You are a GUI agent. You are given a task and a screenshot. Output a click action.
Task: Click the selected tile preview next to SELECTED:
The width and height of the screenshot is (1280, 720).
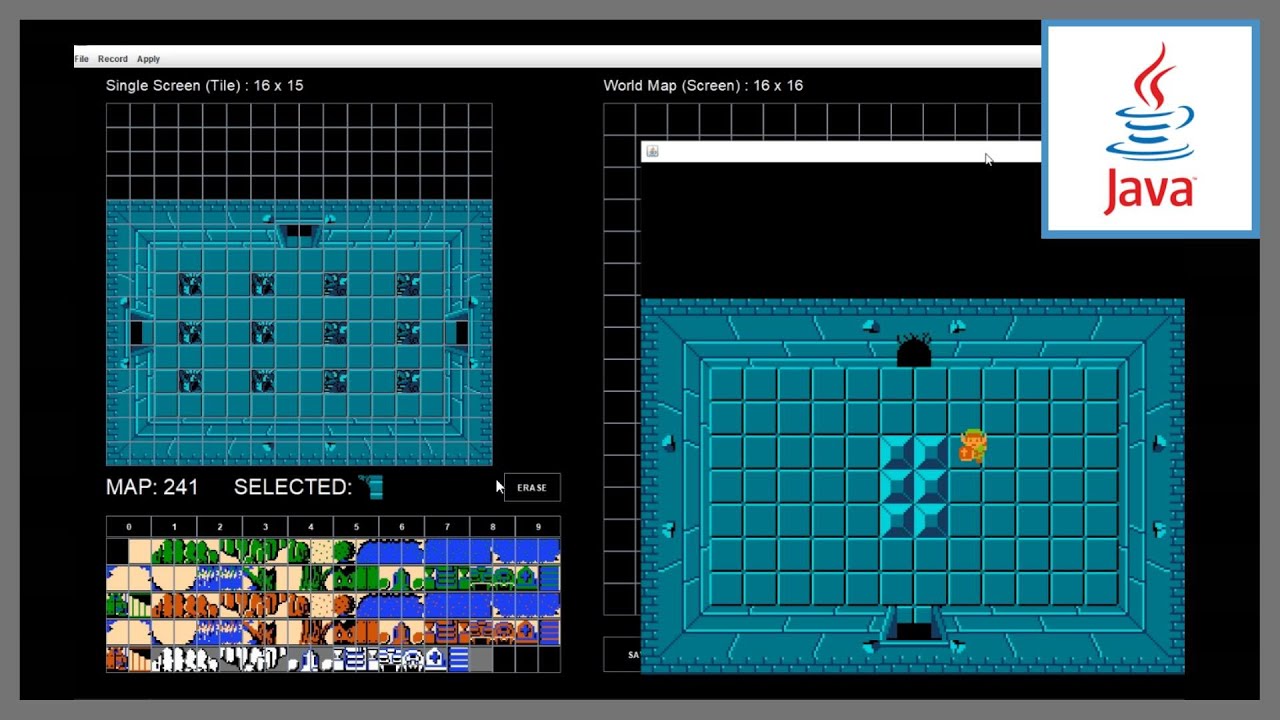[372, 487]
